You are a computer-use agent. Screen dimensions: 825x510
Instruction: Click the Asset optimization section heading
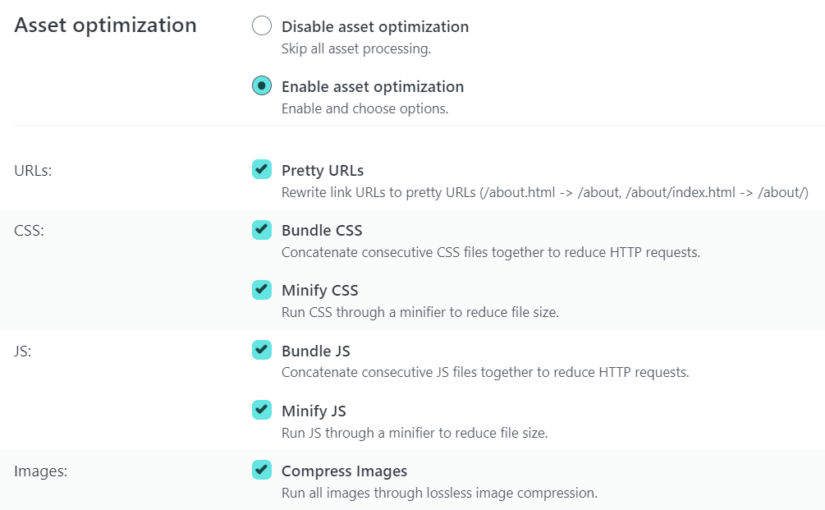pos(105,25)
